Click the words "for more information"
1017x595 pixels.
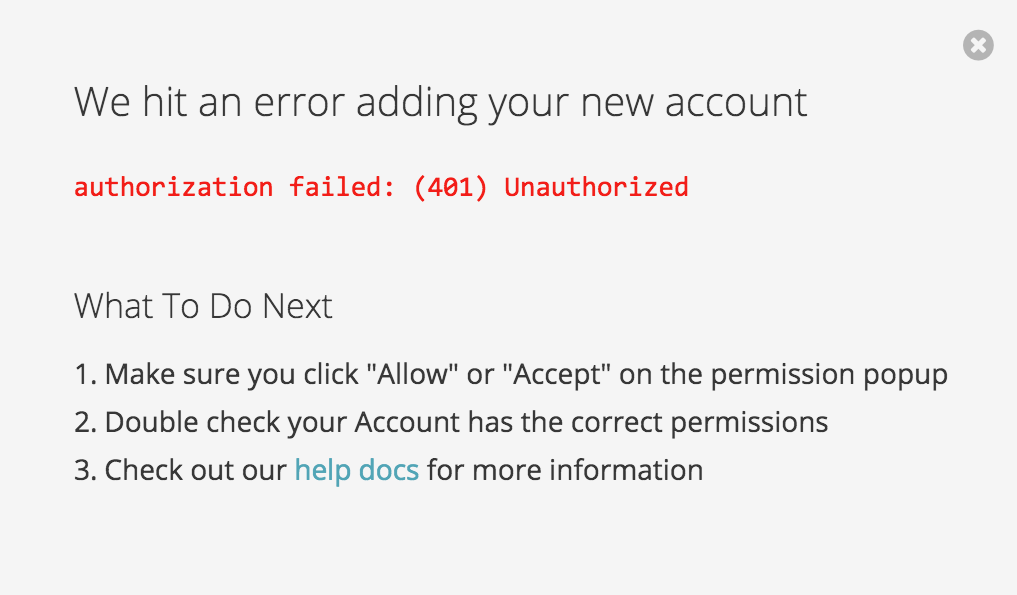coord(565,470)
